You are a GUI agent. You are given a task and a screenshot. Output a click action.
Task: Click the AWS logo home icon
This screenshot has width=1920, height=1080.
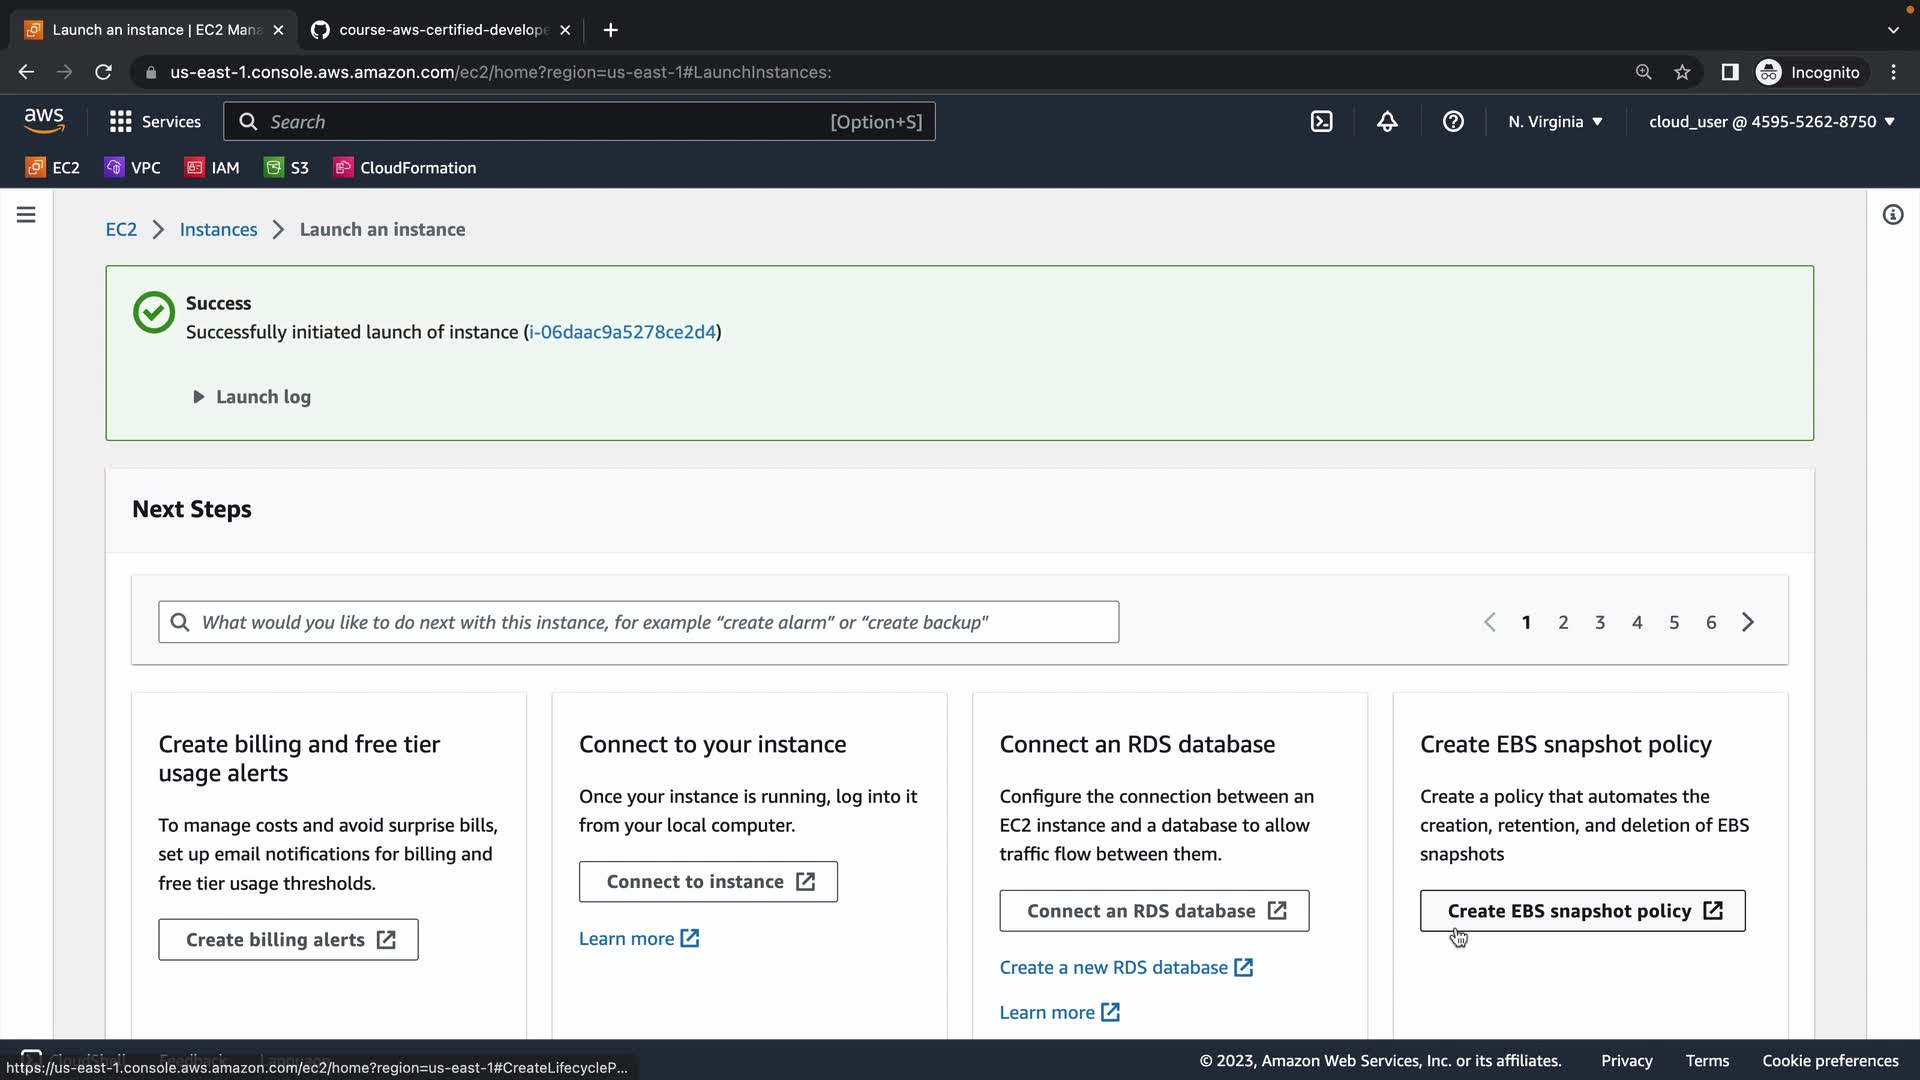[x=44, y=121]
